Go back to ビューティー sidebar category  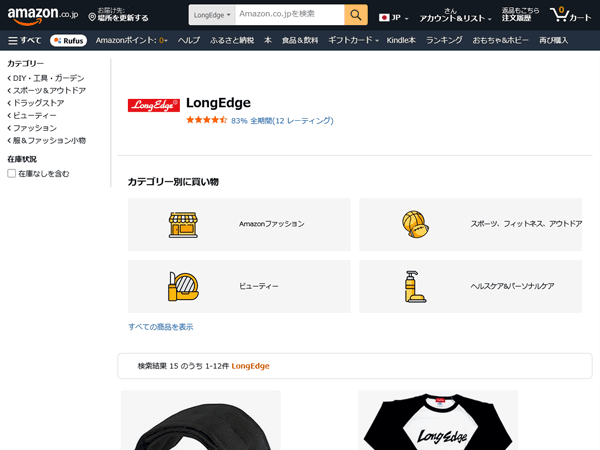click(x=32, y=116)
